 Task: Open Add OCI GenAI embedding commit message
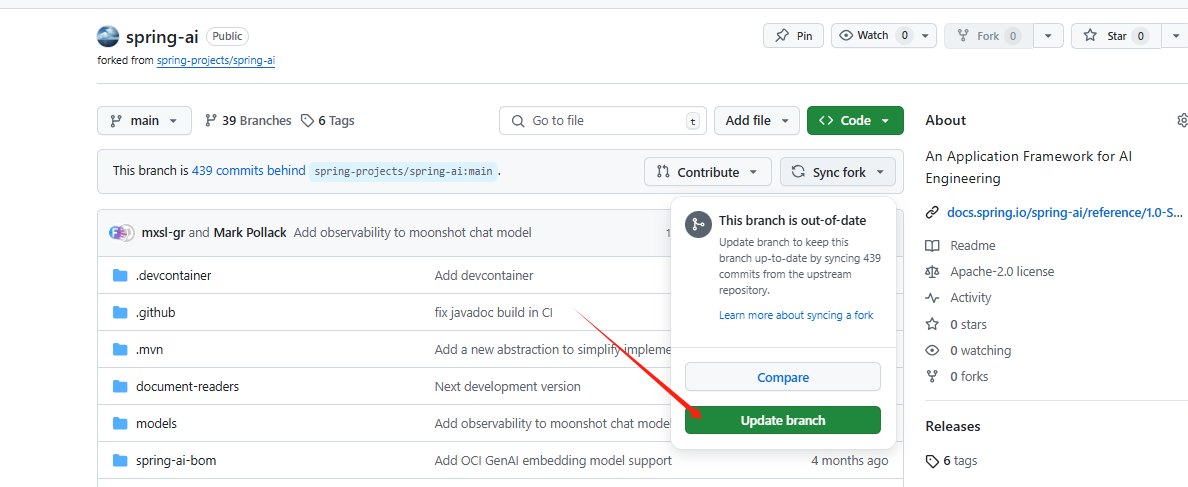[x=553, y=460]
